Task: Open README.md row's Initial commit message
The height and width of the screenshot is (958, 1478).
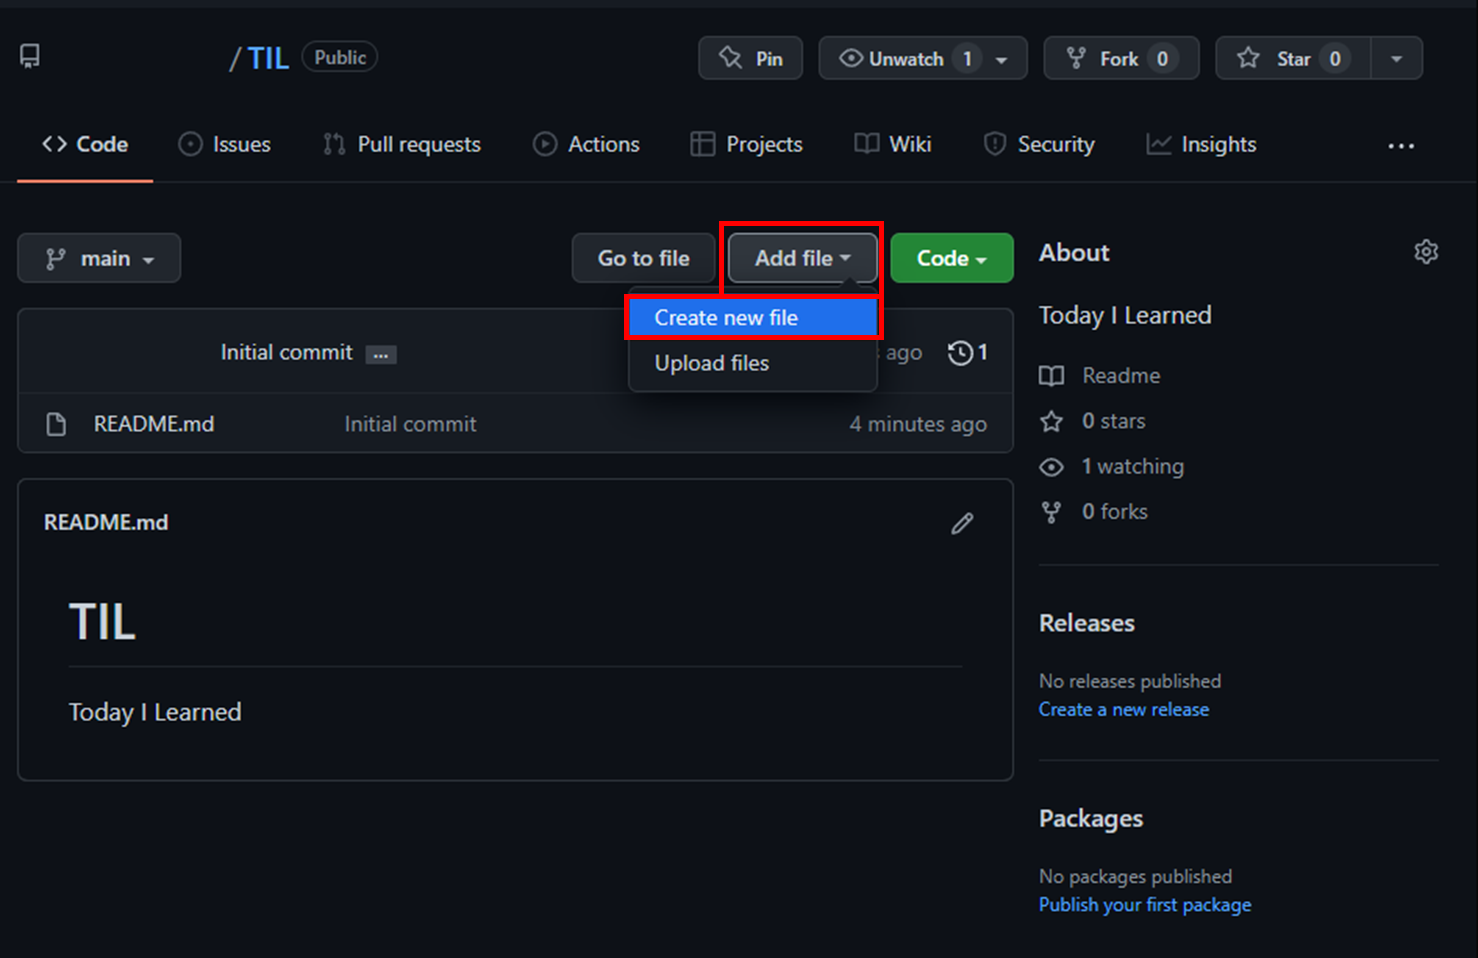Action: [x=410, y=424]
